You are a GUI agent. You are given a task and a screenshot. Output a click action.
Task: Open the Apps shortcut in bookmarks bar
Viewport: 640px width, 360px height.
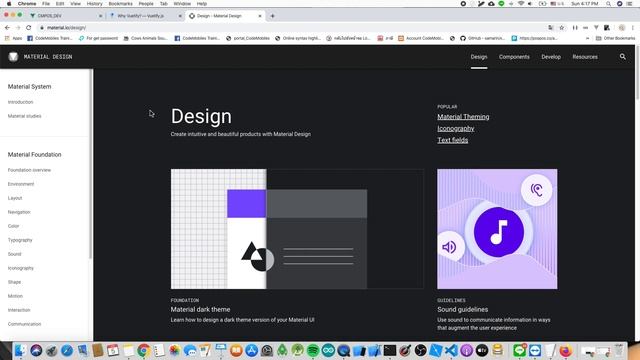(13, 38)
